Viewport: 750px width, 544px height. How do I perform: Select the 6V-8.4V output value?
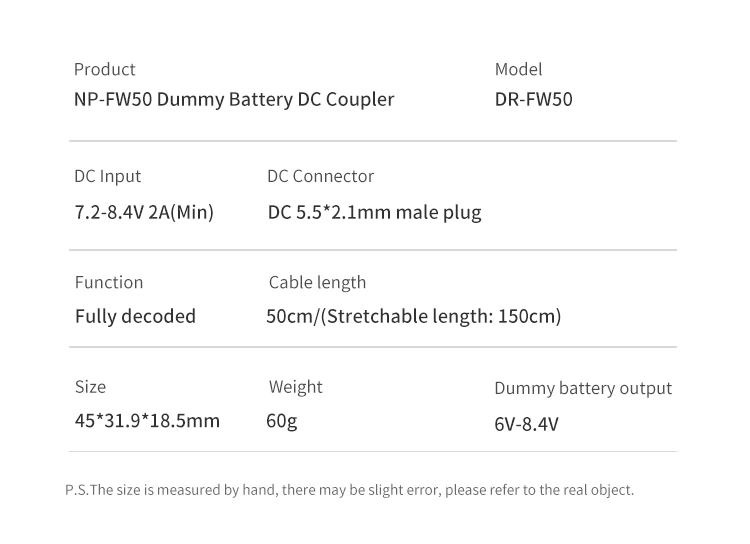[x=526, y=424]
